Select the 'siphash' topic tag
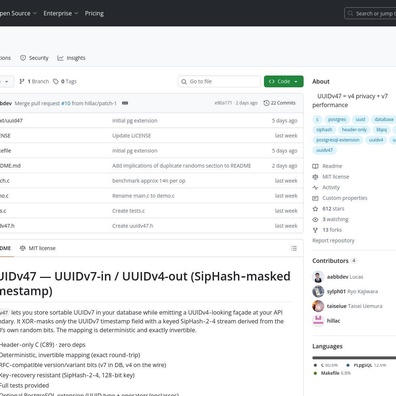This screenshot has width=396, height=396. click(324, 130)
